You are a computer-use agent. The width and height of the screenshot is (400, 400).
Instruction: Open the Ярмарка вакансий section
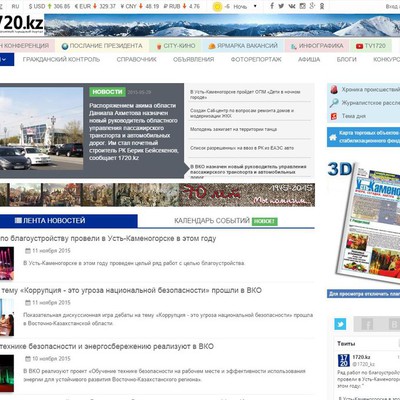[243, 46]
